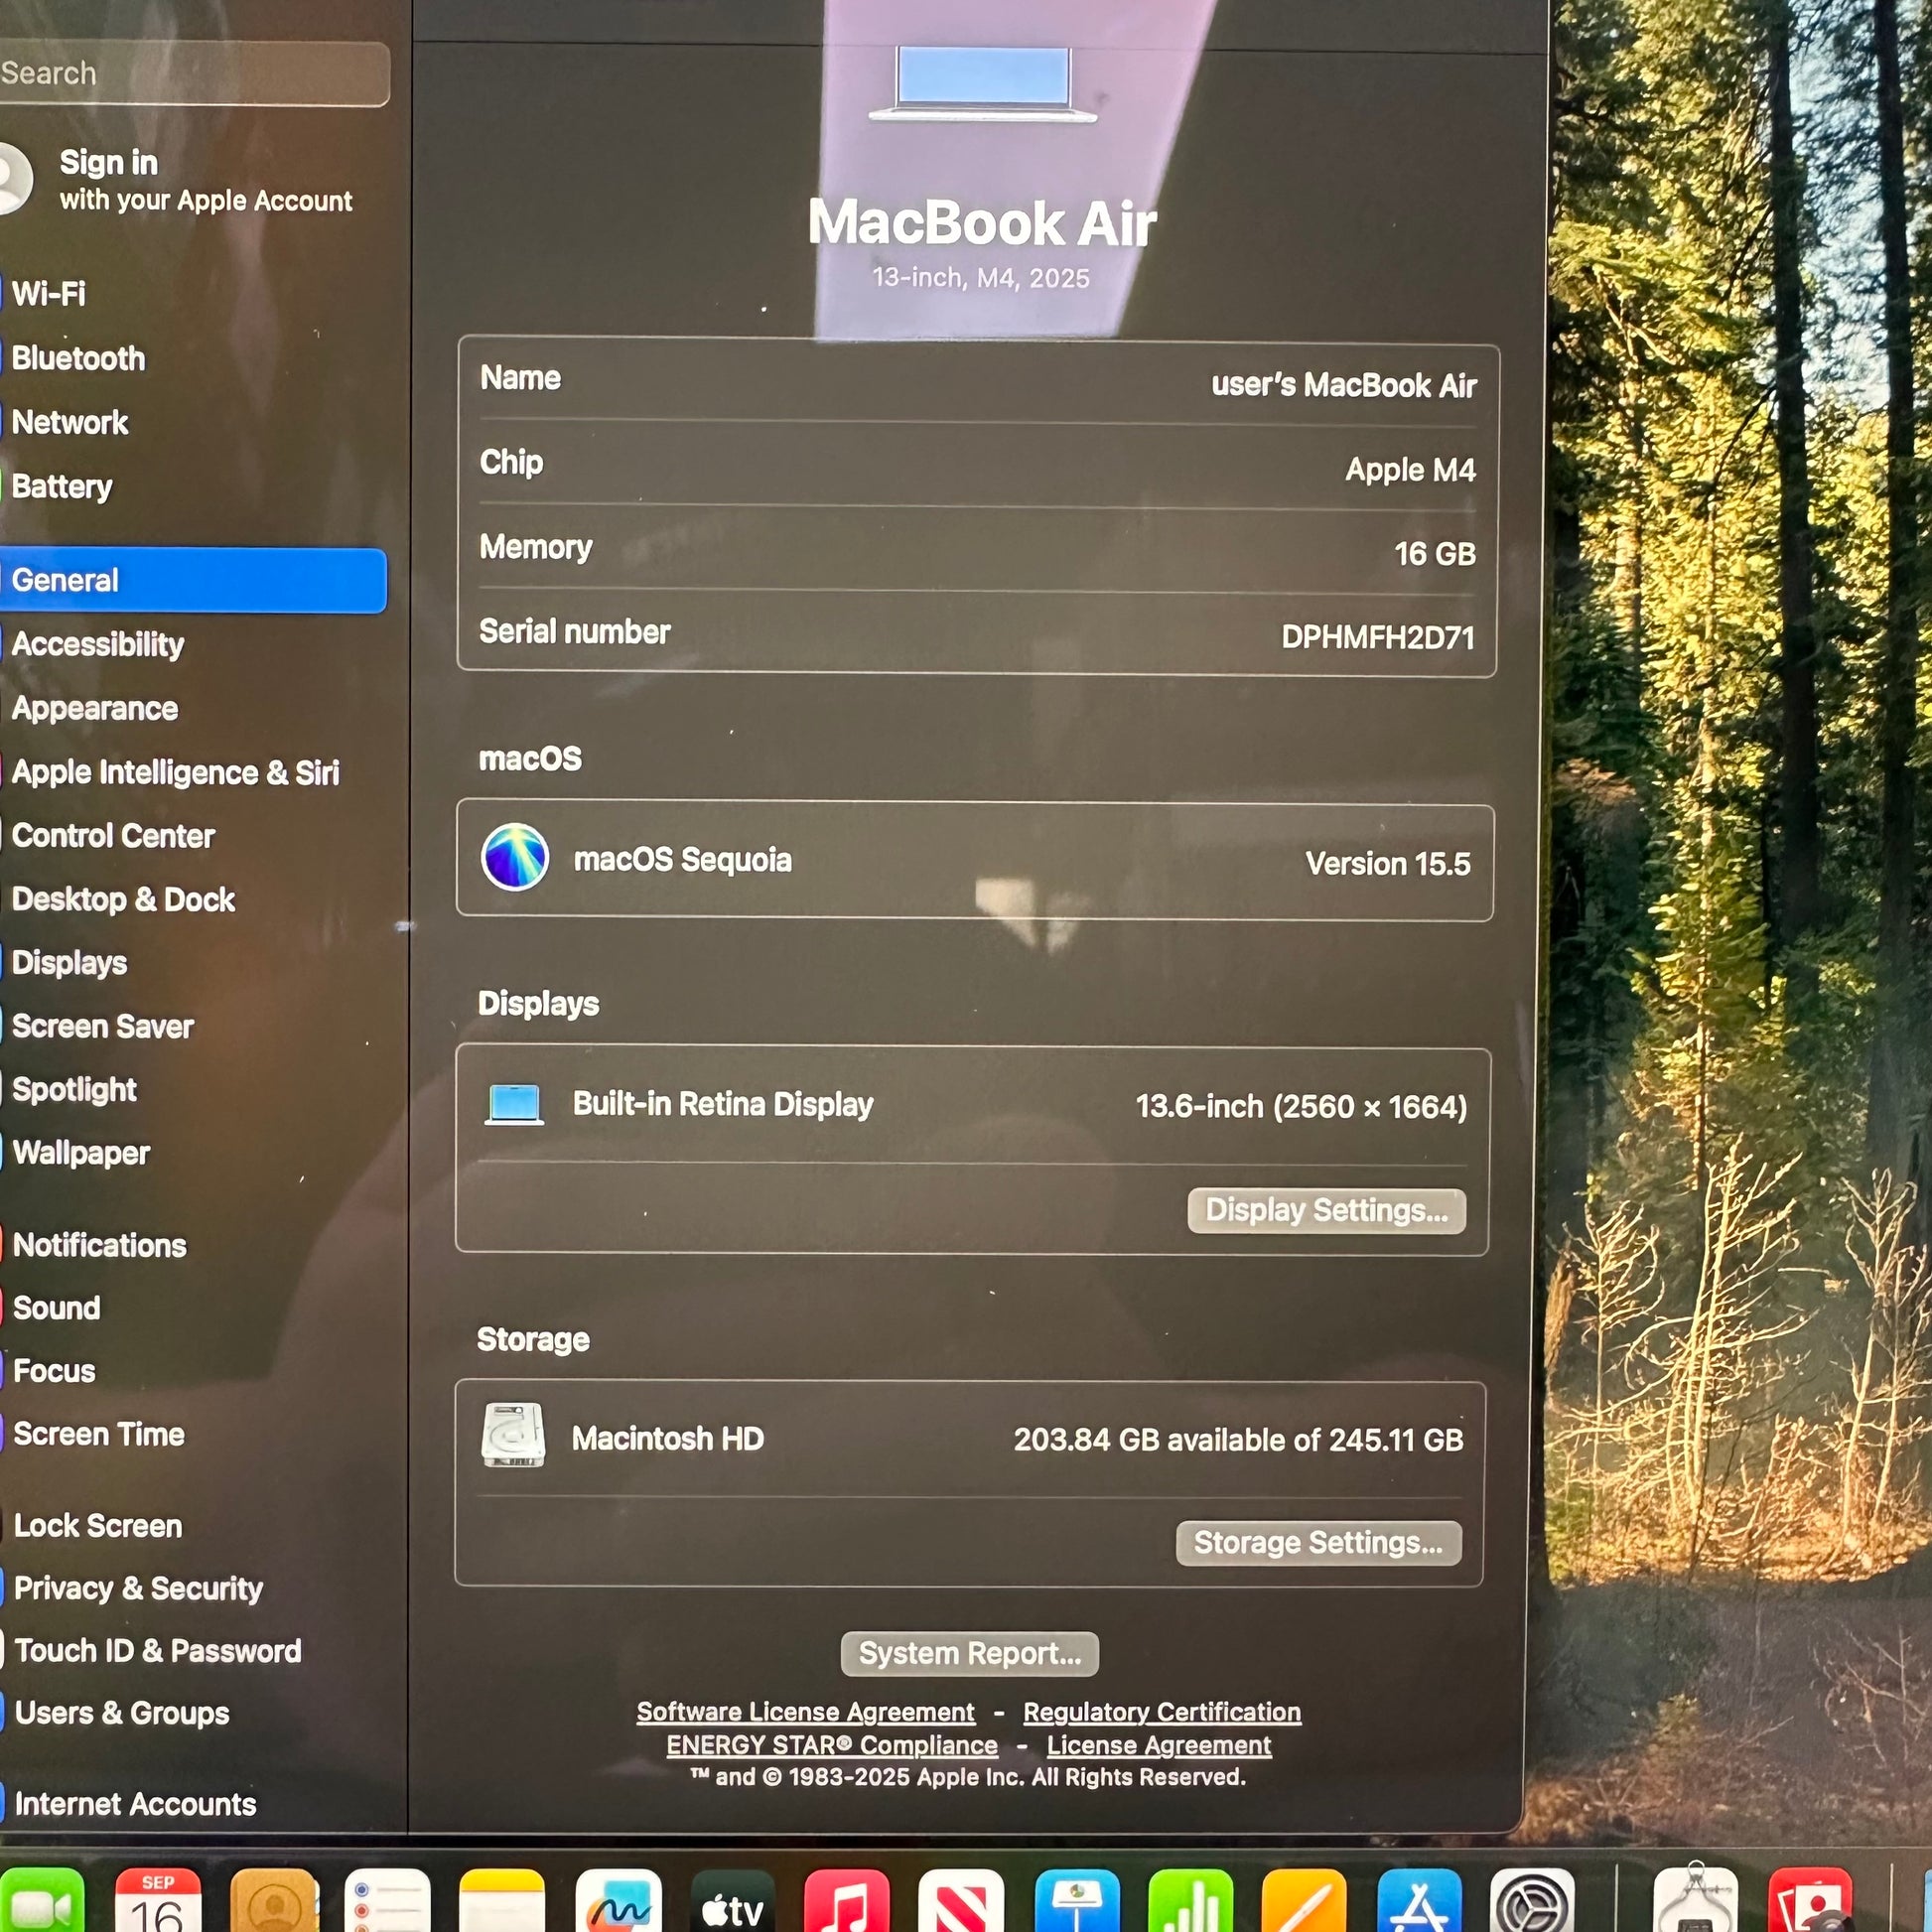Click "13.6-inch (2560 × 1664)" text

(x=1302, y=1106)
